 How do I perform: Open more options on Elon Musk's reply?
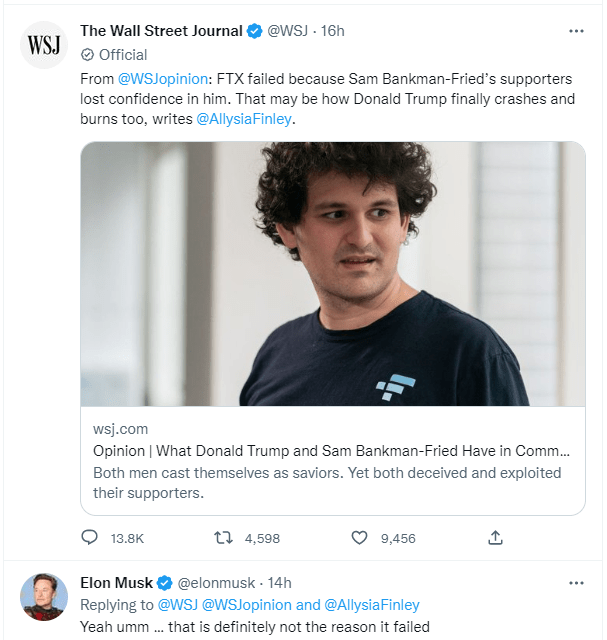[x=576, y=583]
